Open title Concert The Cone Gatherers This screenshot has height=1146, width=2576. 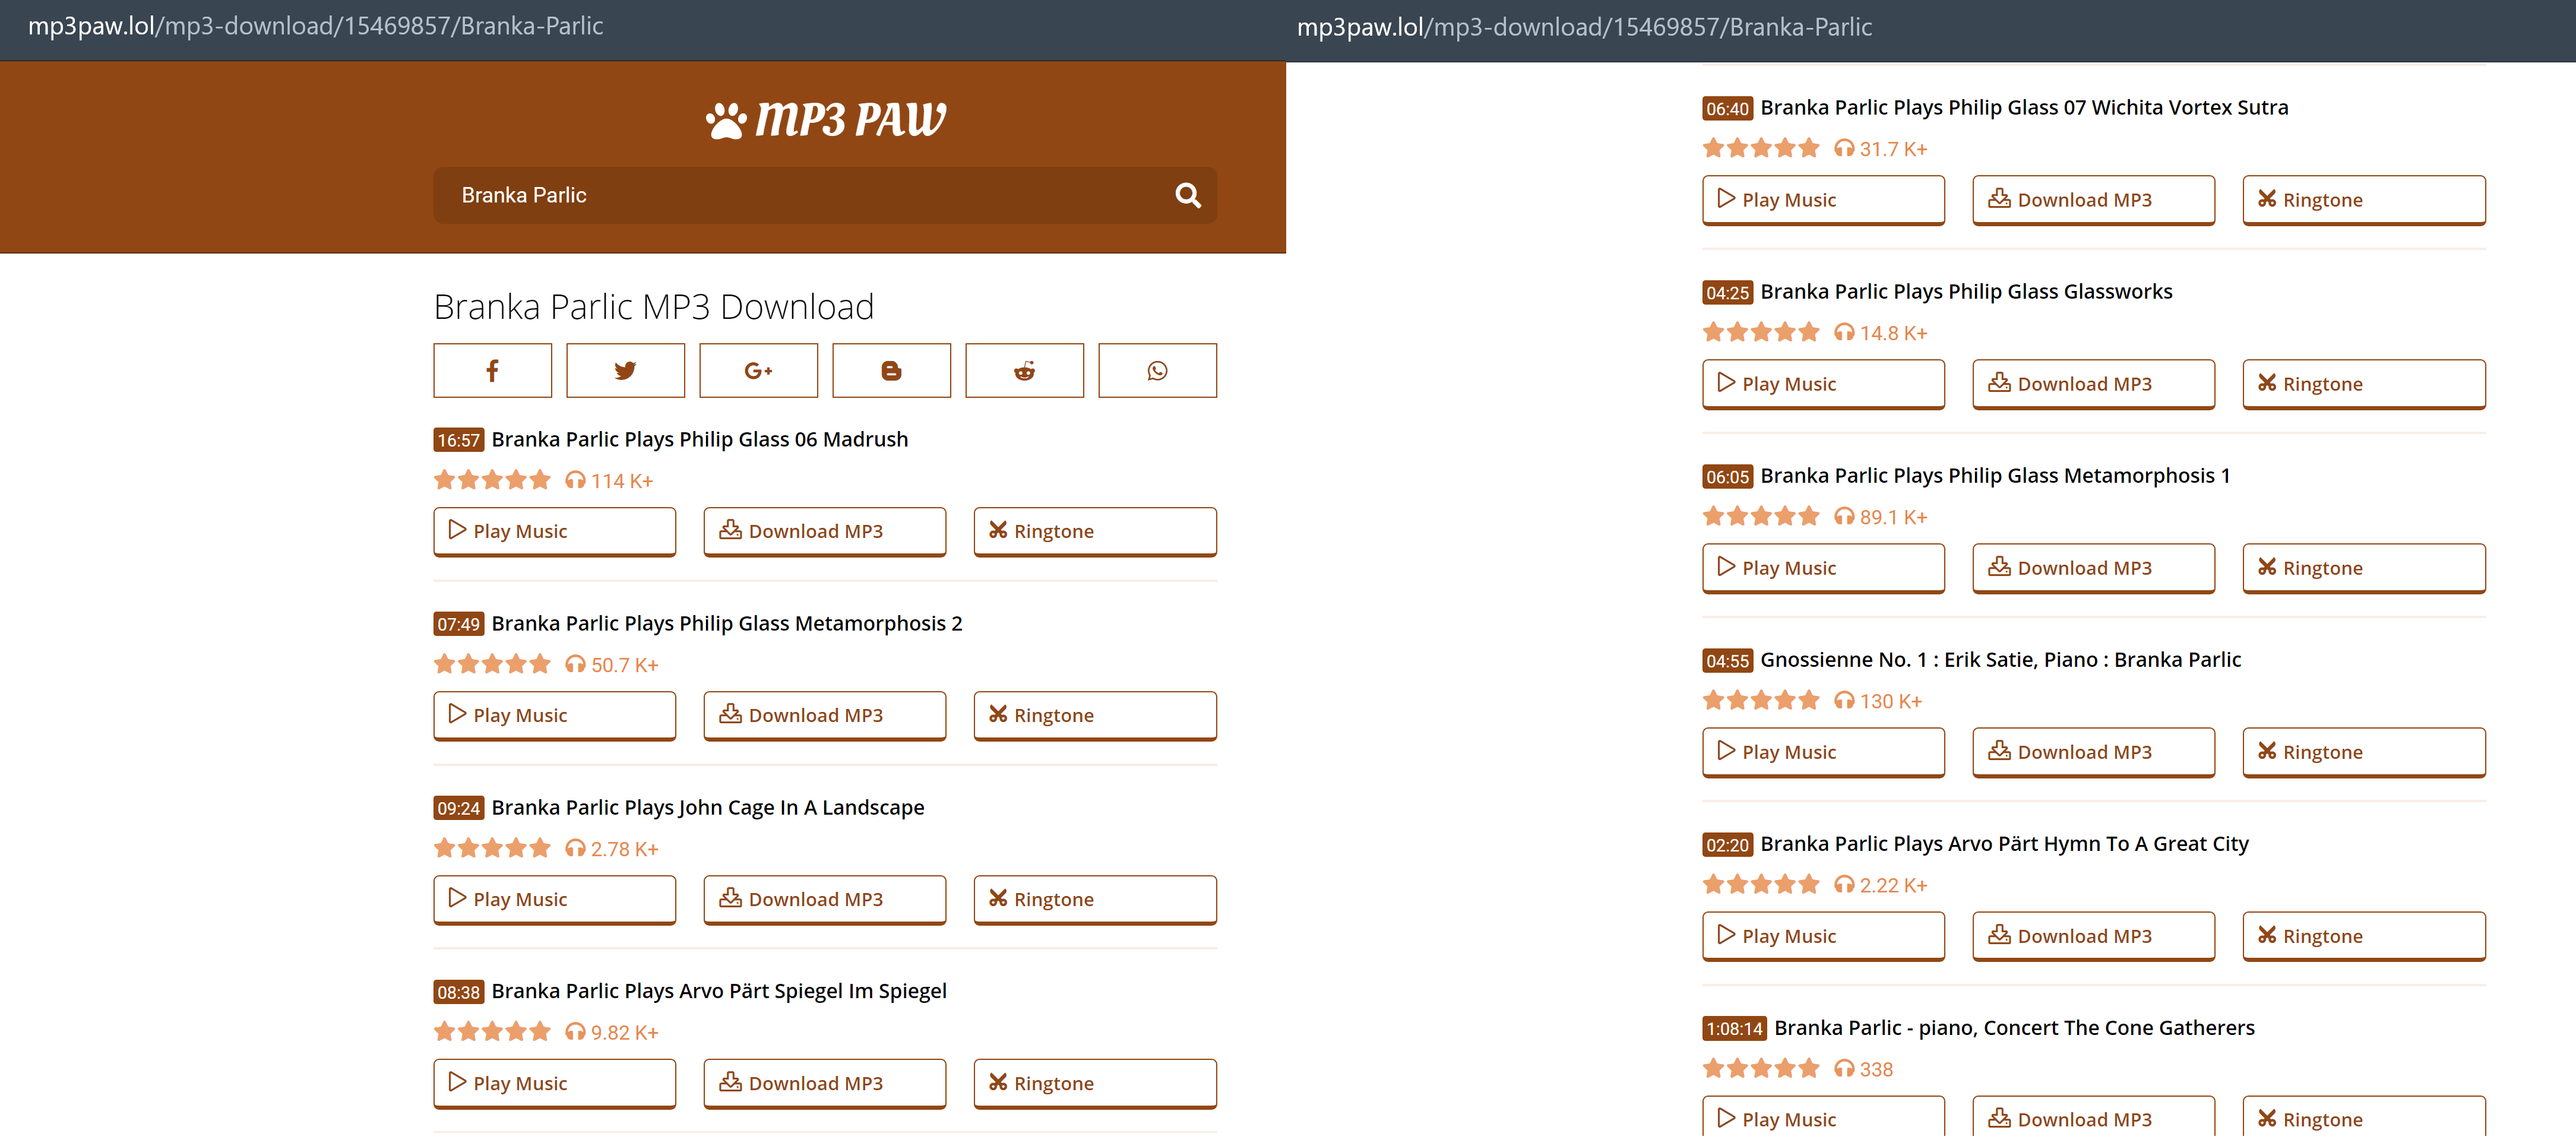2014,1027
